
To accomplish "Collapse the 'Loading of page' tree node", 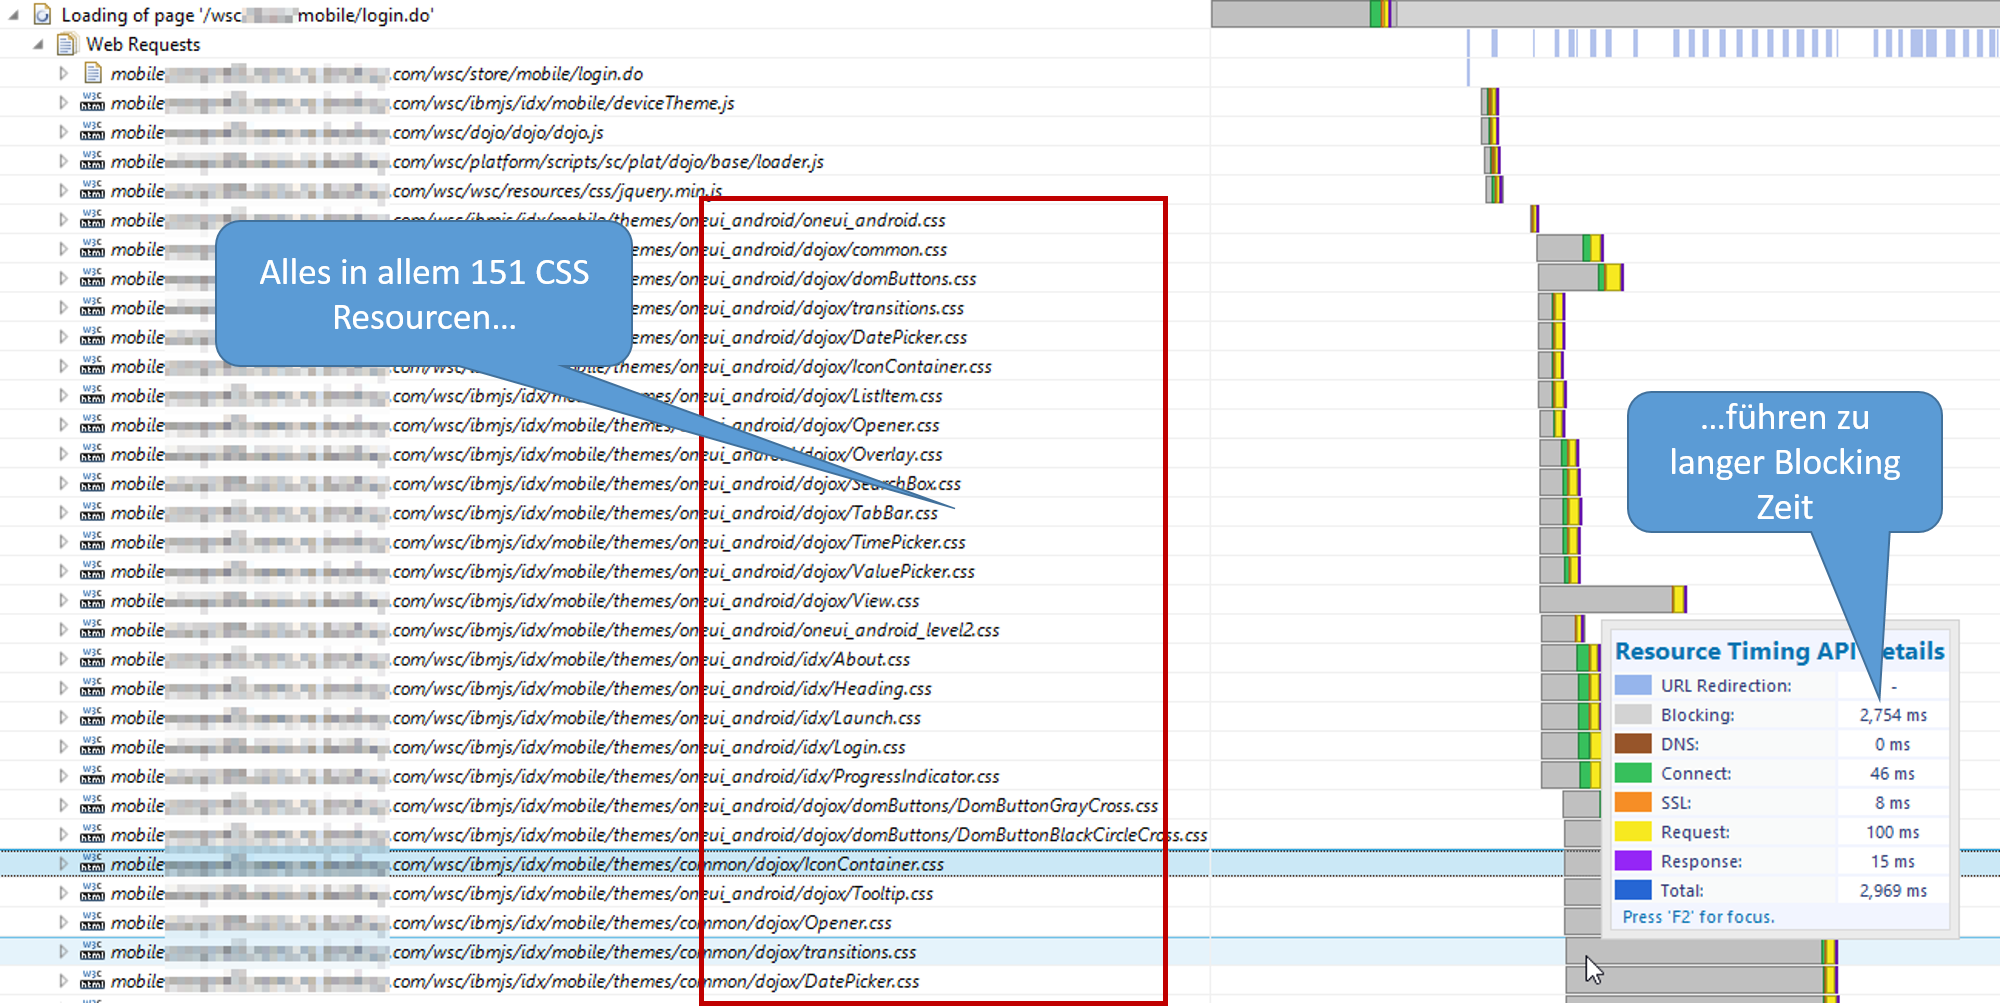I will point(14,15).
